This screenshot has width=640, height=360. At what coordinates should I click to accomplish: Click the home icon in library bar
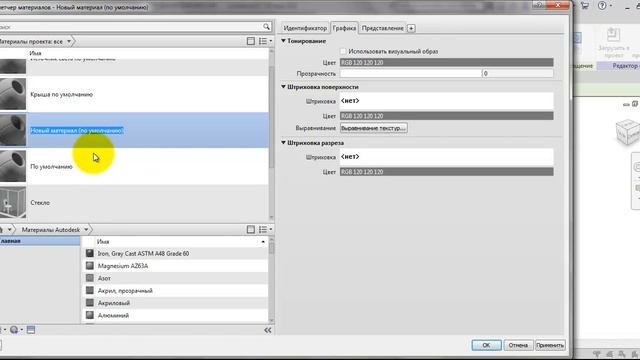coord(2,230)
